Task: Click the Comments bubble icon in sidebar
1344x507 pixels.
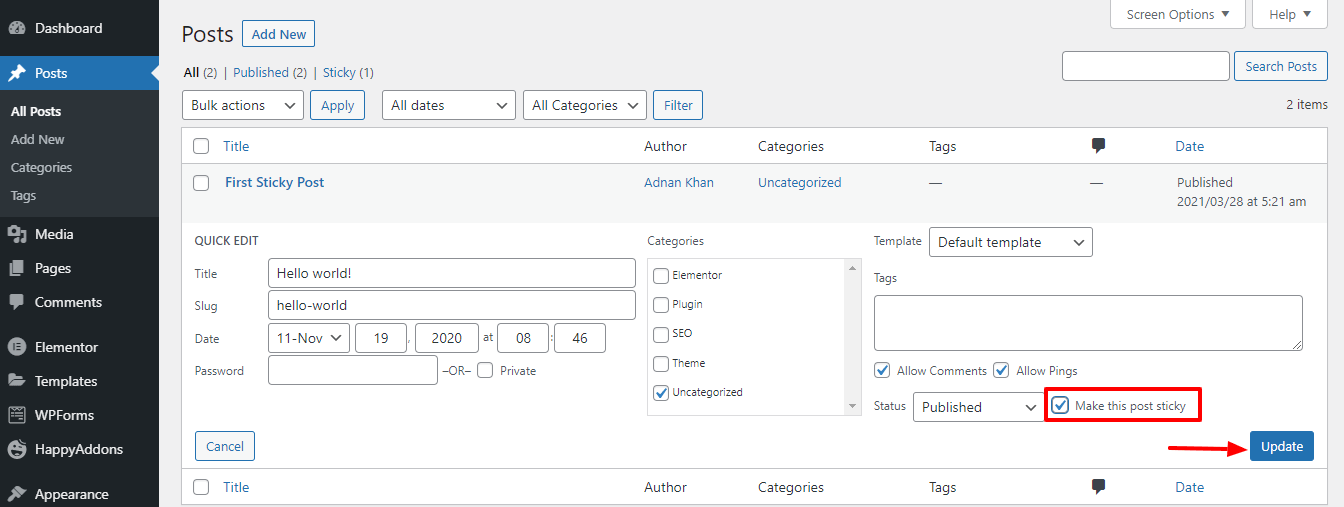Action: (x=17, y=302)
